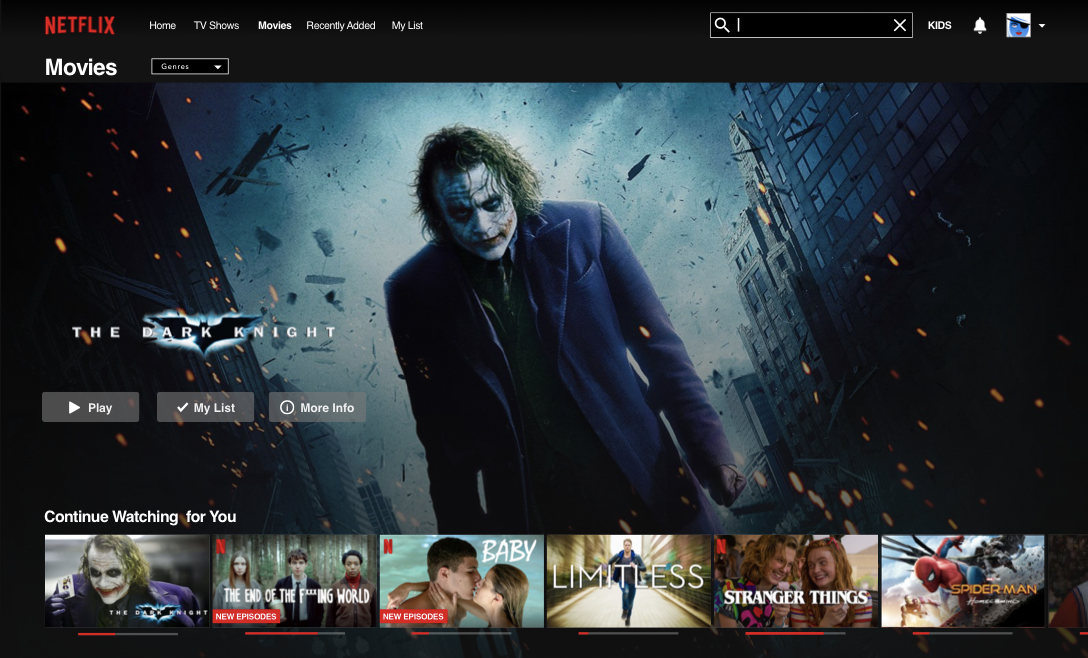Screen dimensions: 1088x658
Task: Open My List in the navigation bar
Action: [407, 26]
